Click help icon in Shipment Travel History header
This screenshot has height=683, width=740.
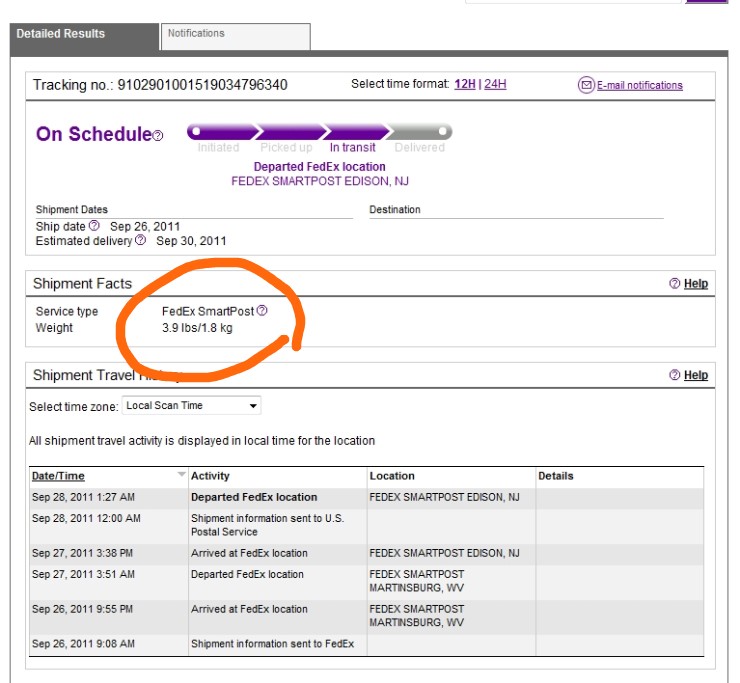(674, 375)
